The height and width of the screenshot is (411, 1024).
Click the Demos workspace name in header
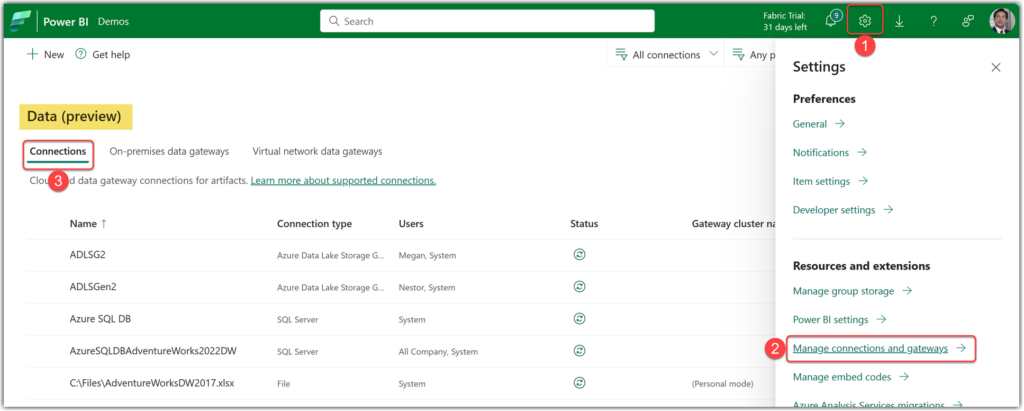click(x=113, y=21)
